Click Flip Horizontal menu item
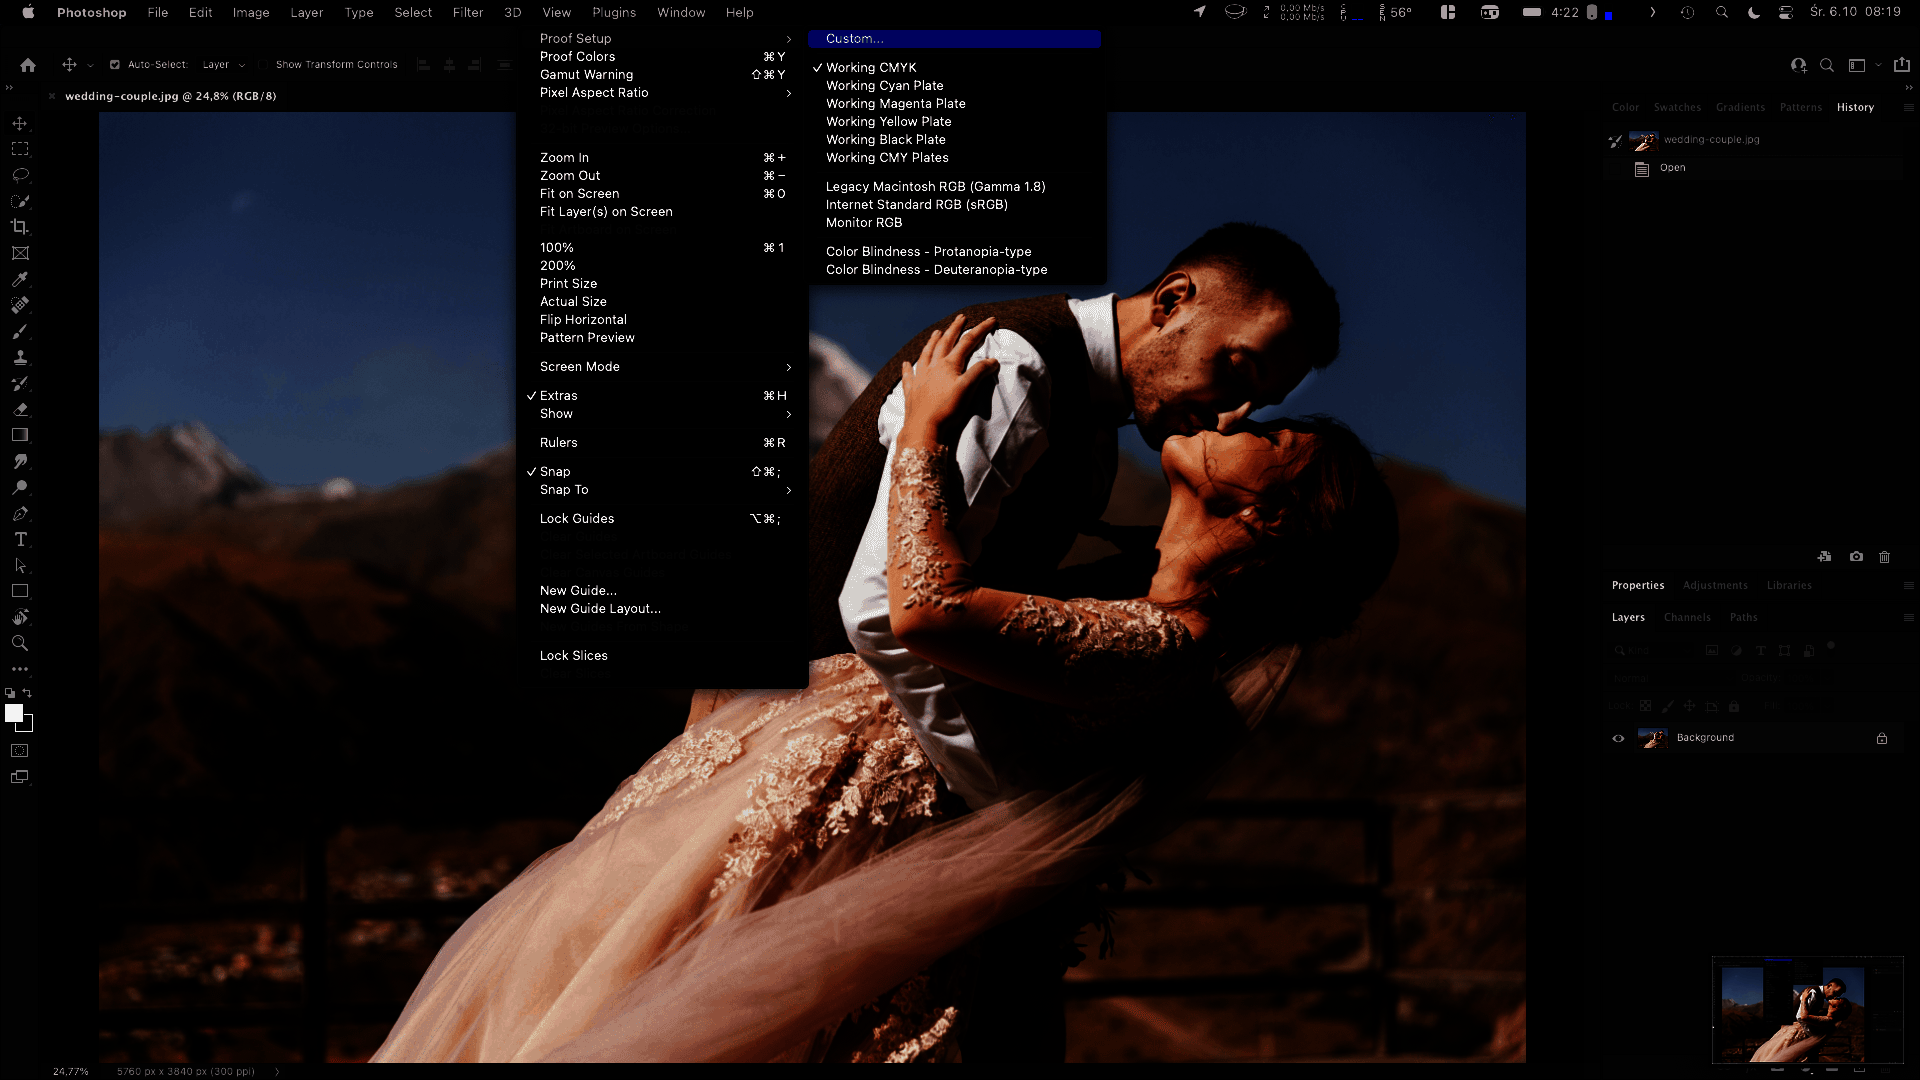 (662, 320)
